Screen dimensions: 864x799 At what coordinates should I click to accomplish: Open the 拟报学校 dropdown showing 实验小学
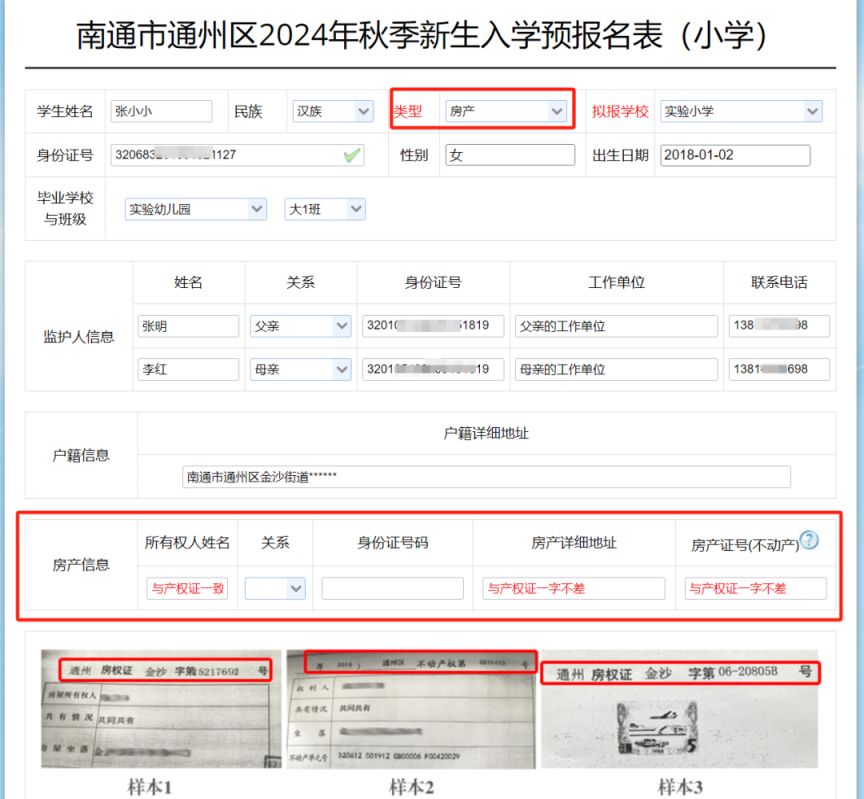(x=741, y=111)
